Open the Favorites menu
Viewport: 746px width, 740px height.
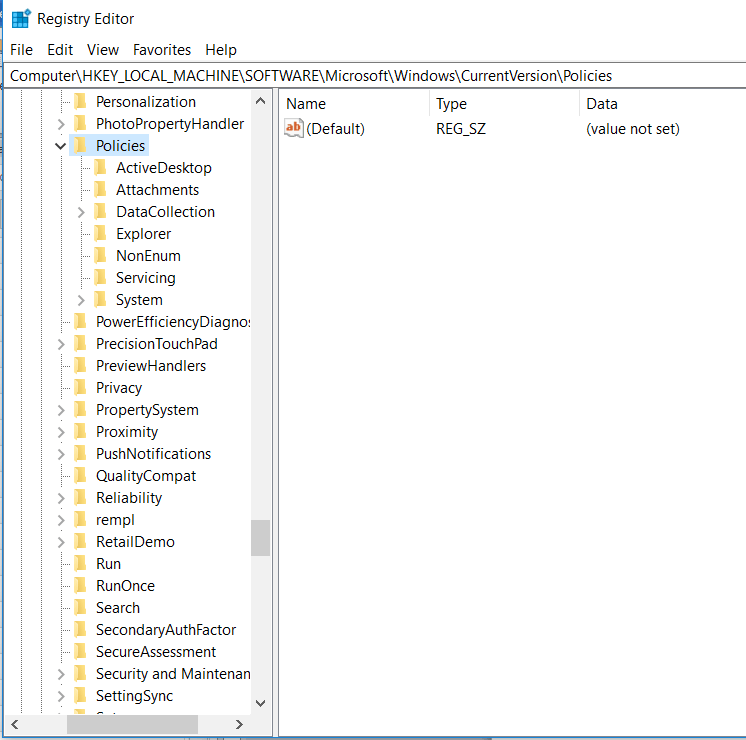[x=162, y=49]
